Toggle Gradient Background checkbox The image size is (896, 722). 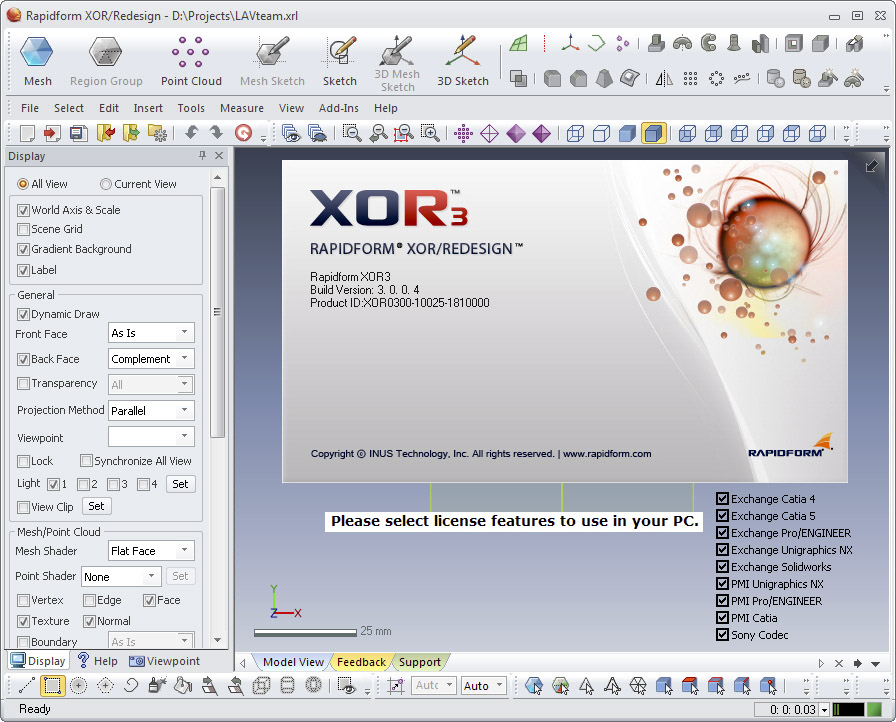point(23,250)
